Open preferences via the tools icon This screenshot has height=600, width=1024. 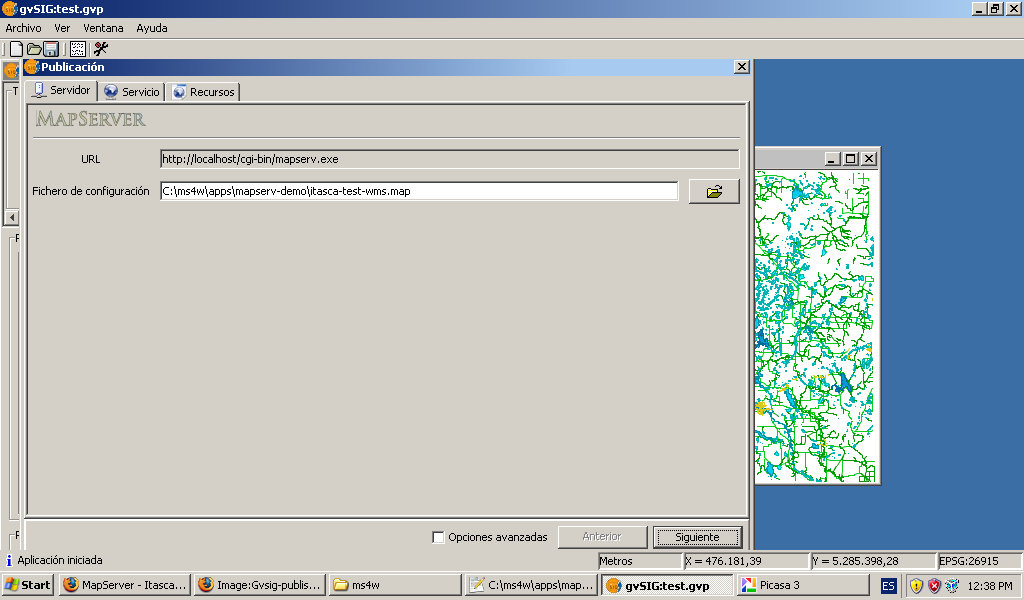[101, 49]
